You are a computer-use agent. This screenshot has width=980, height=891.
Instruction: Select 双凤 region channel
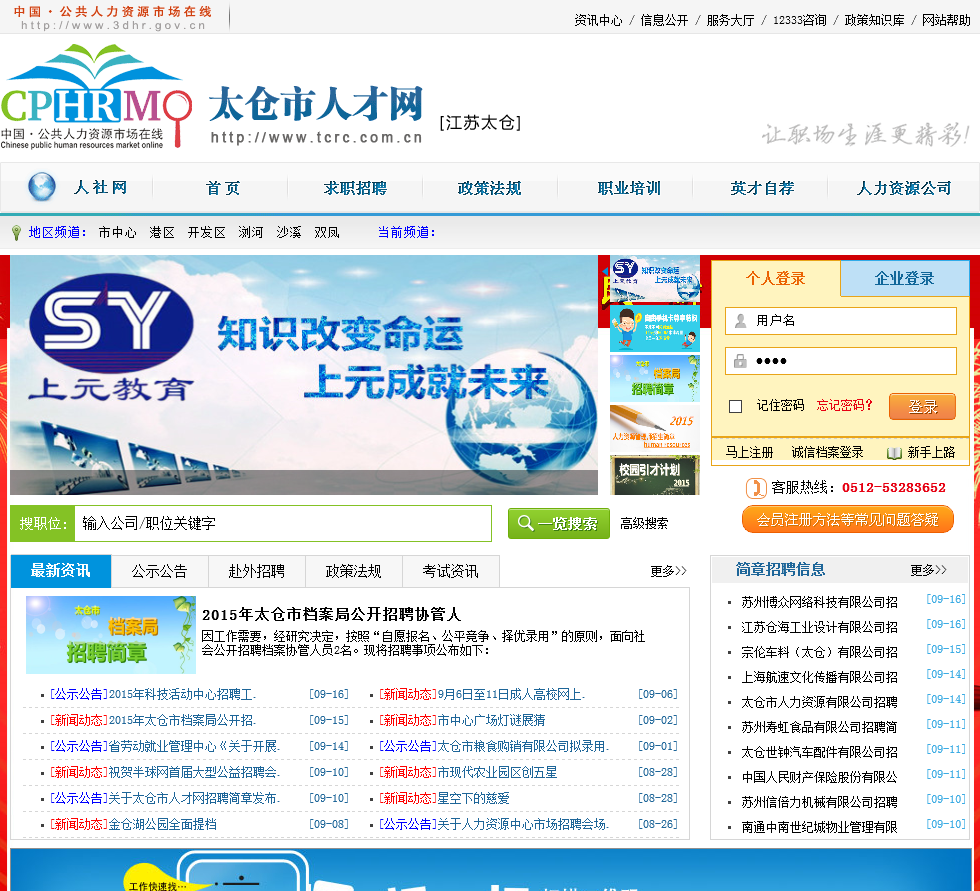(x=327, y=232)
